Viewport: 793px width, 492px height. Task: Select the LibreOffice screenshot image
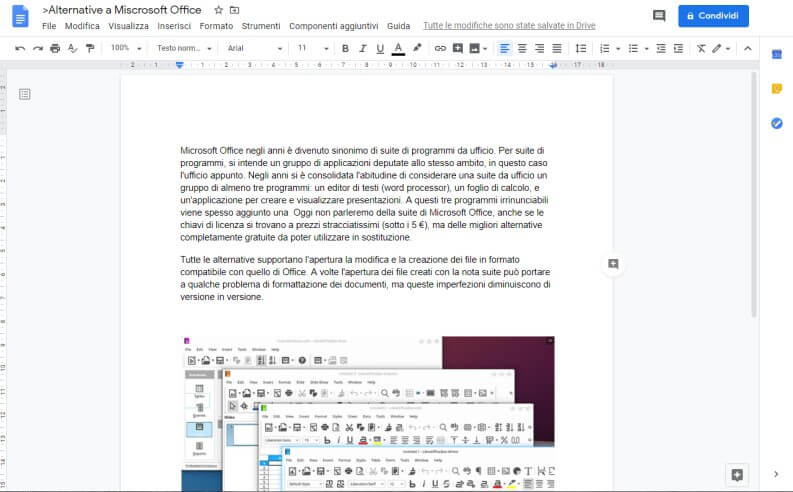(368, 413)
